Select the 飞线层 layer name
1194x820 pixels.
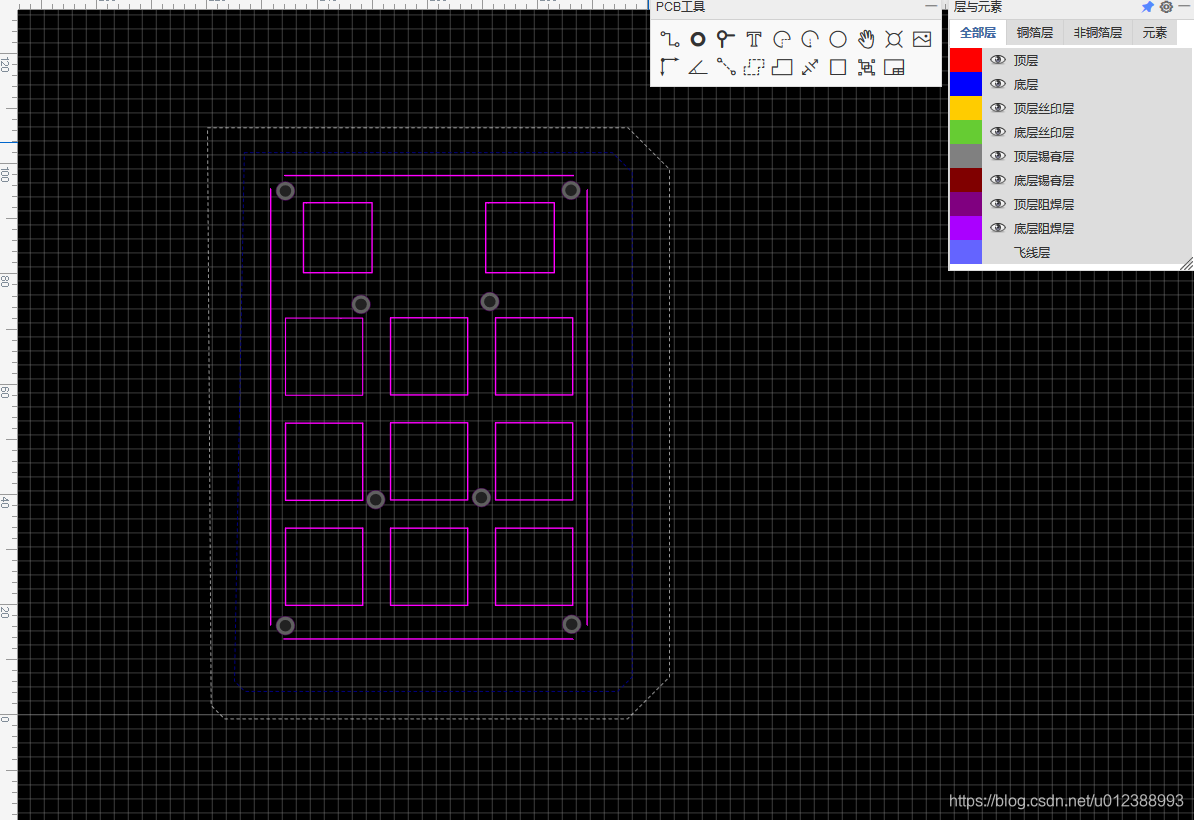coord(1032,253)
